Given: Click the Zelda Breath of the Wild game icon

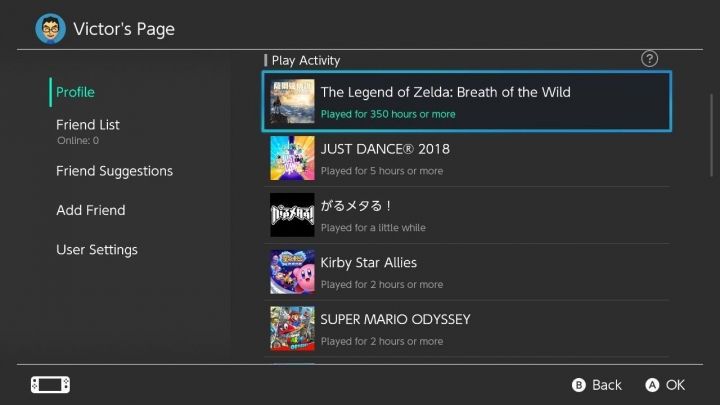Looking at the screenshot, I should [292, 101].
